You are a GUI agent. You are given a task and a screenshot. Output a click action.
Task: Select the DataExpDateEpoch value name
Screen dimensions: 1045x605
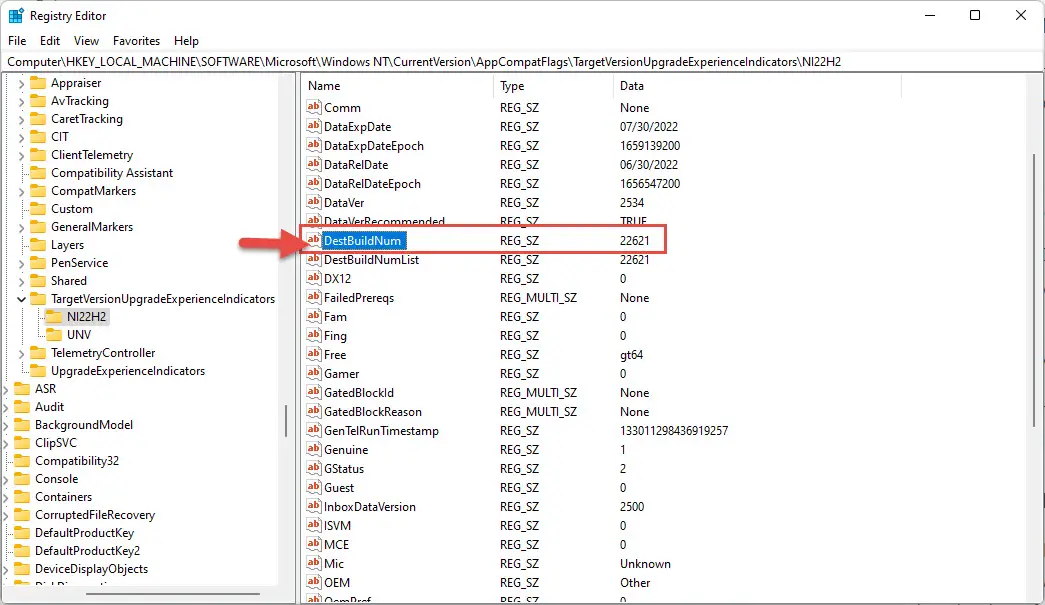tap(374, 145)
